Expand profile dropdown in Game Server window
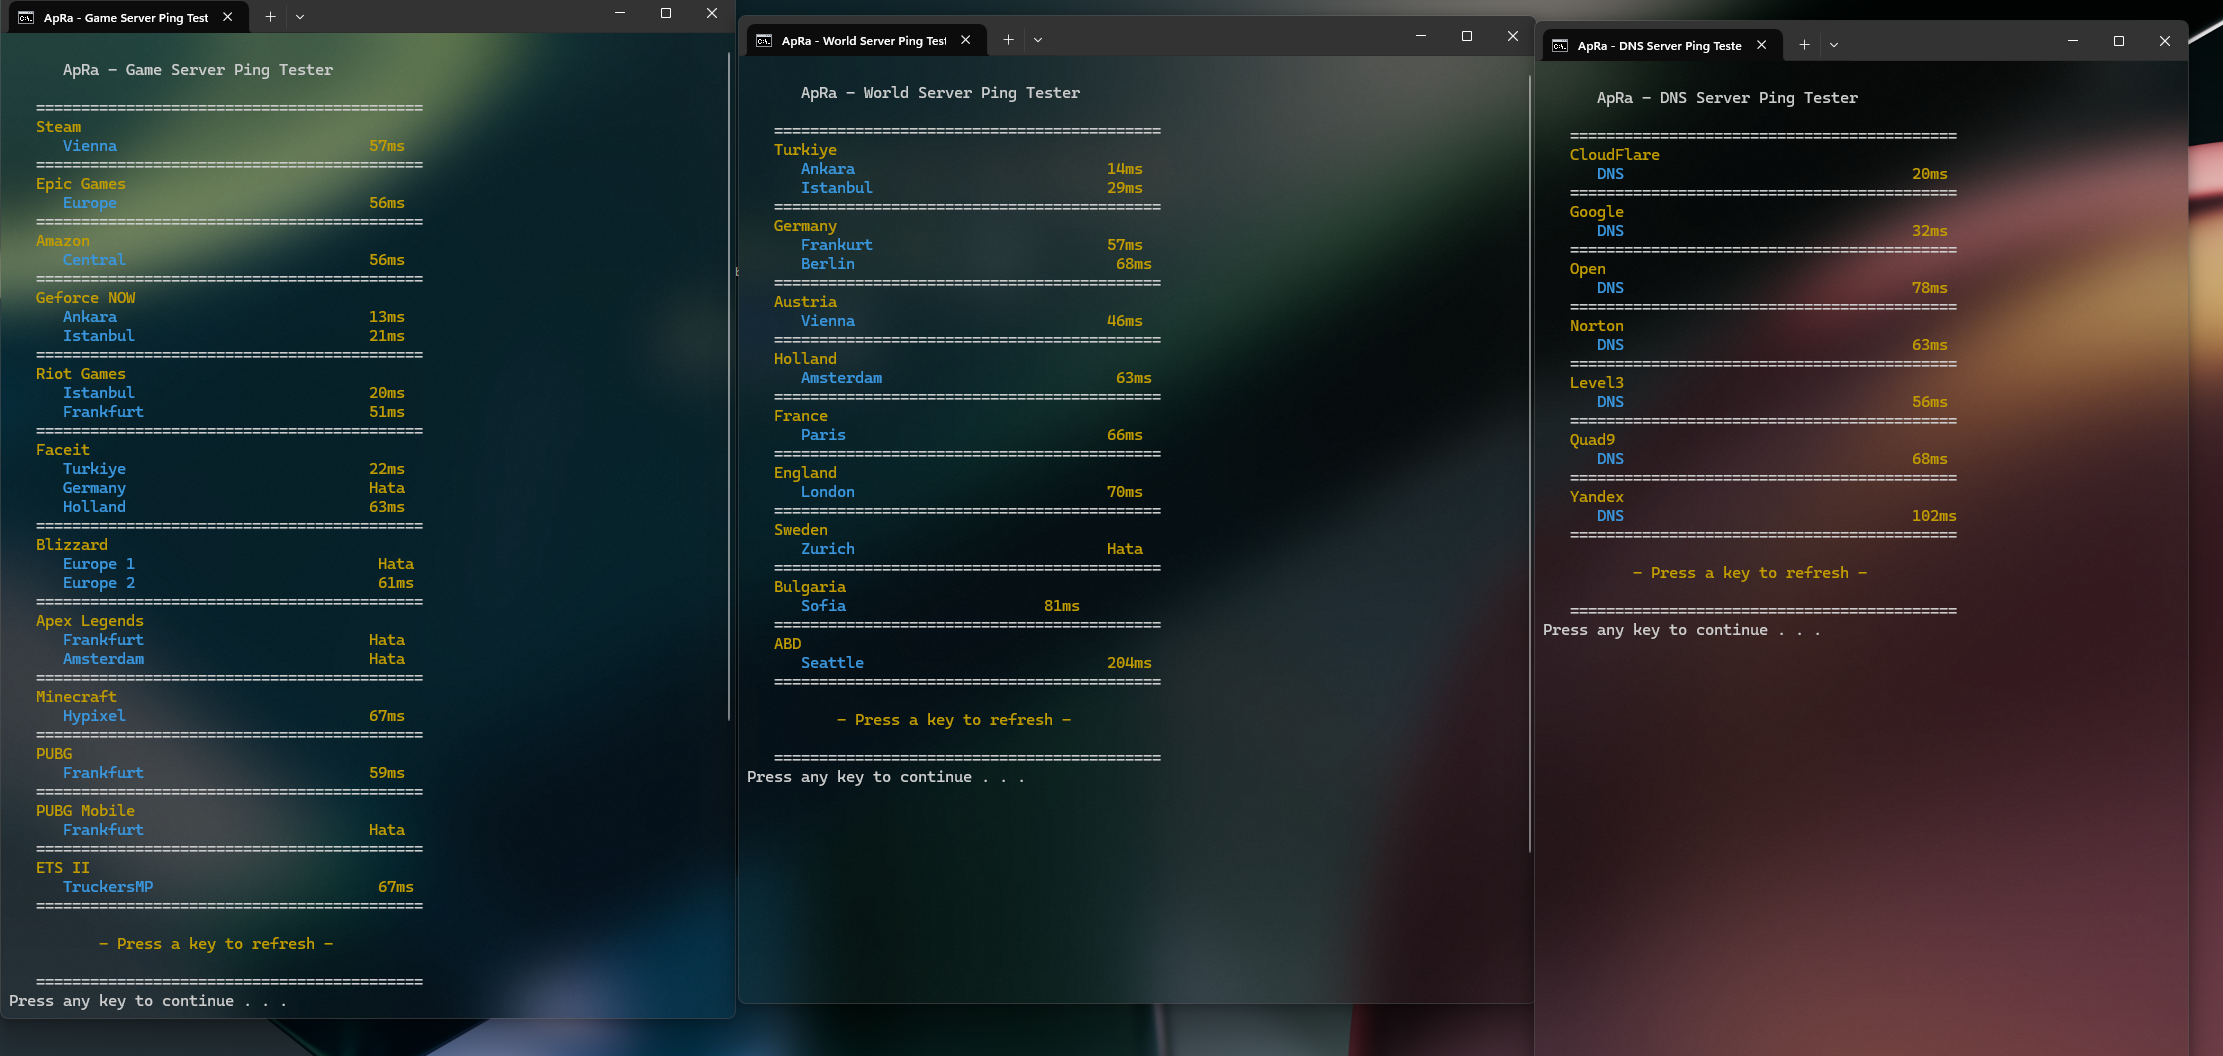 pos(299,17)
